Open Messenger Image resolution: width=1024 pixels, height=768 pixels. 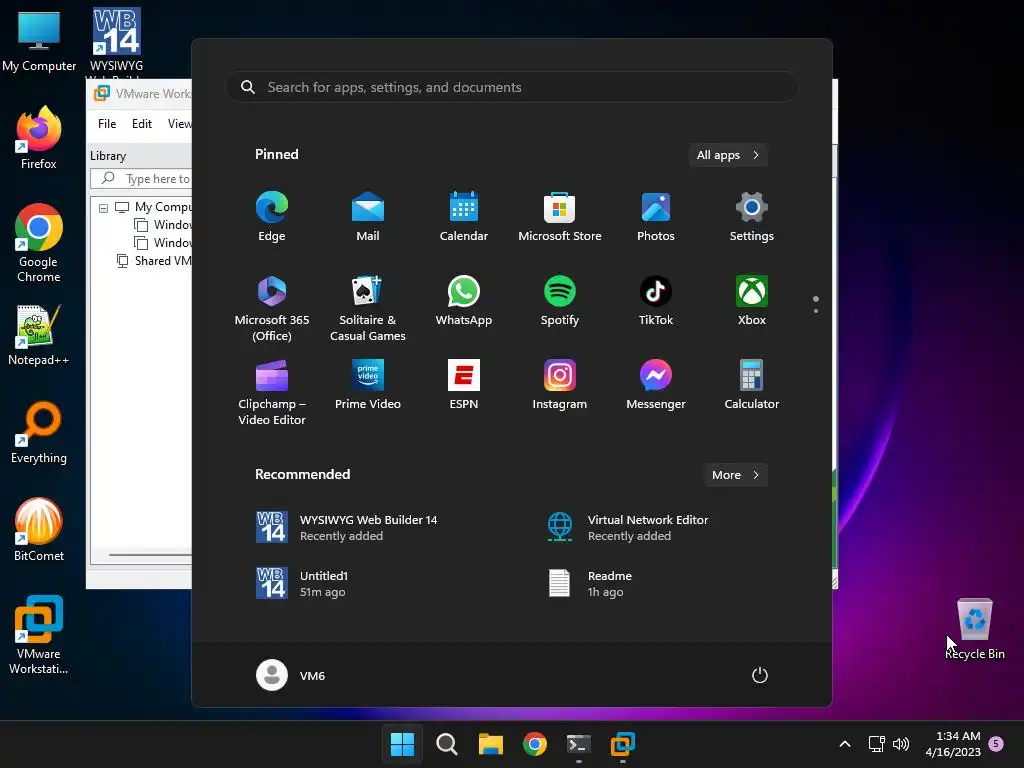point(656,385)
